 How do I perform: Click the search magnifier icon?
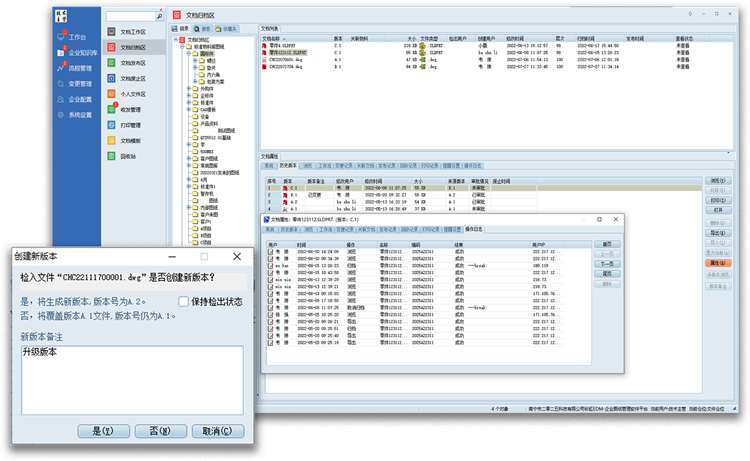tap(160, 17)
